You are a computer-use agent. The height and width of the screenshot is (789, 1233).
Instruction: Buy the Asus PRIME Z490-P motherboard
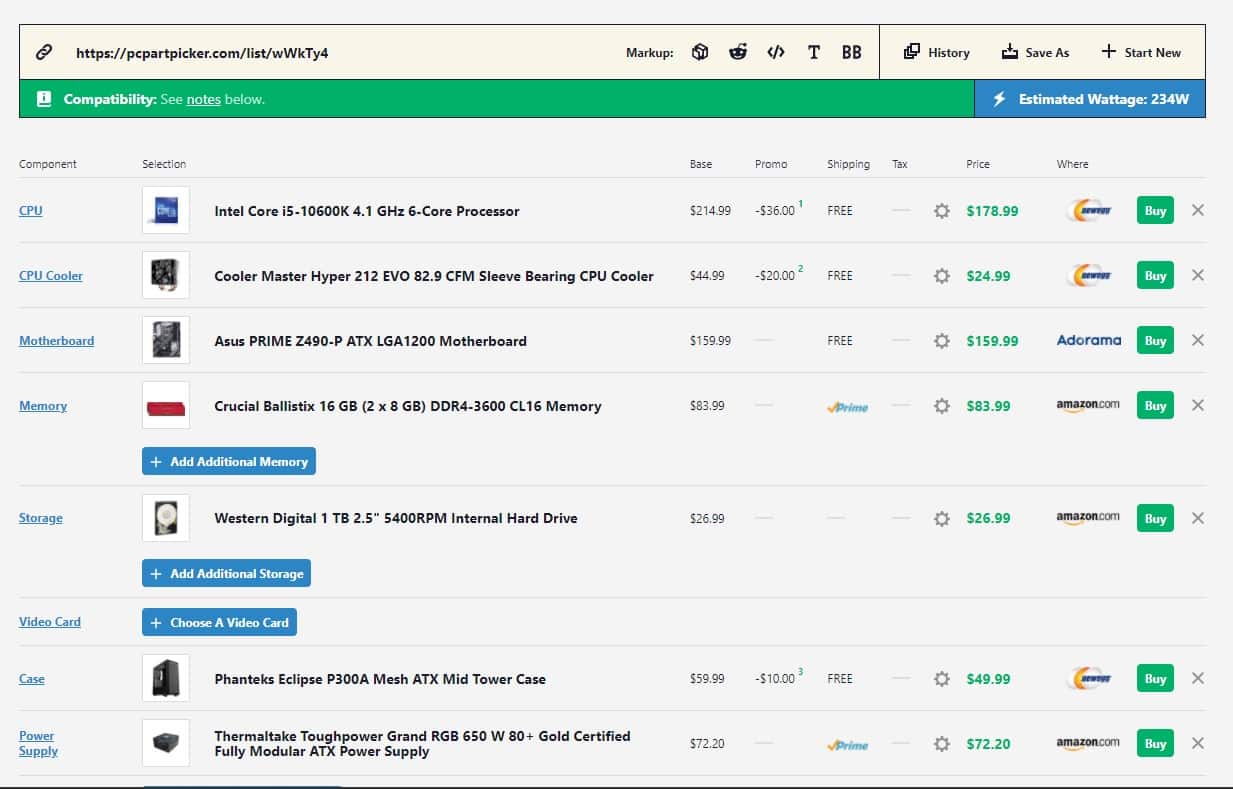pyautogui.click(x=1155, y=340)
